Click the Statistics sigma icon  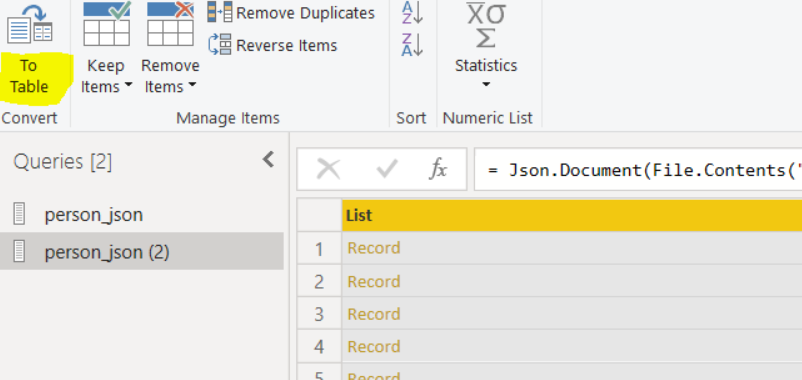click(486, 26)
